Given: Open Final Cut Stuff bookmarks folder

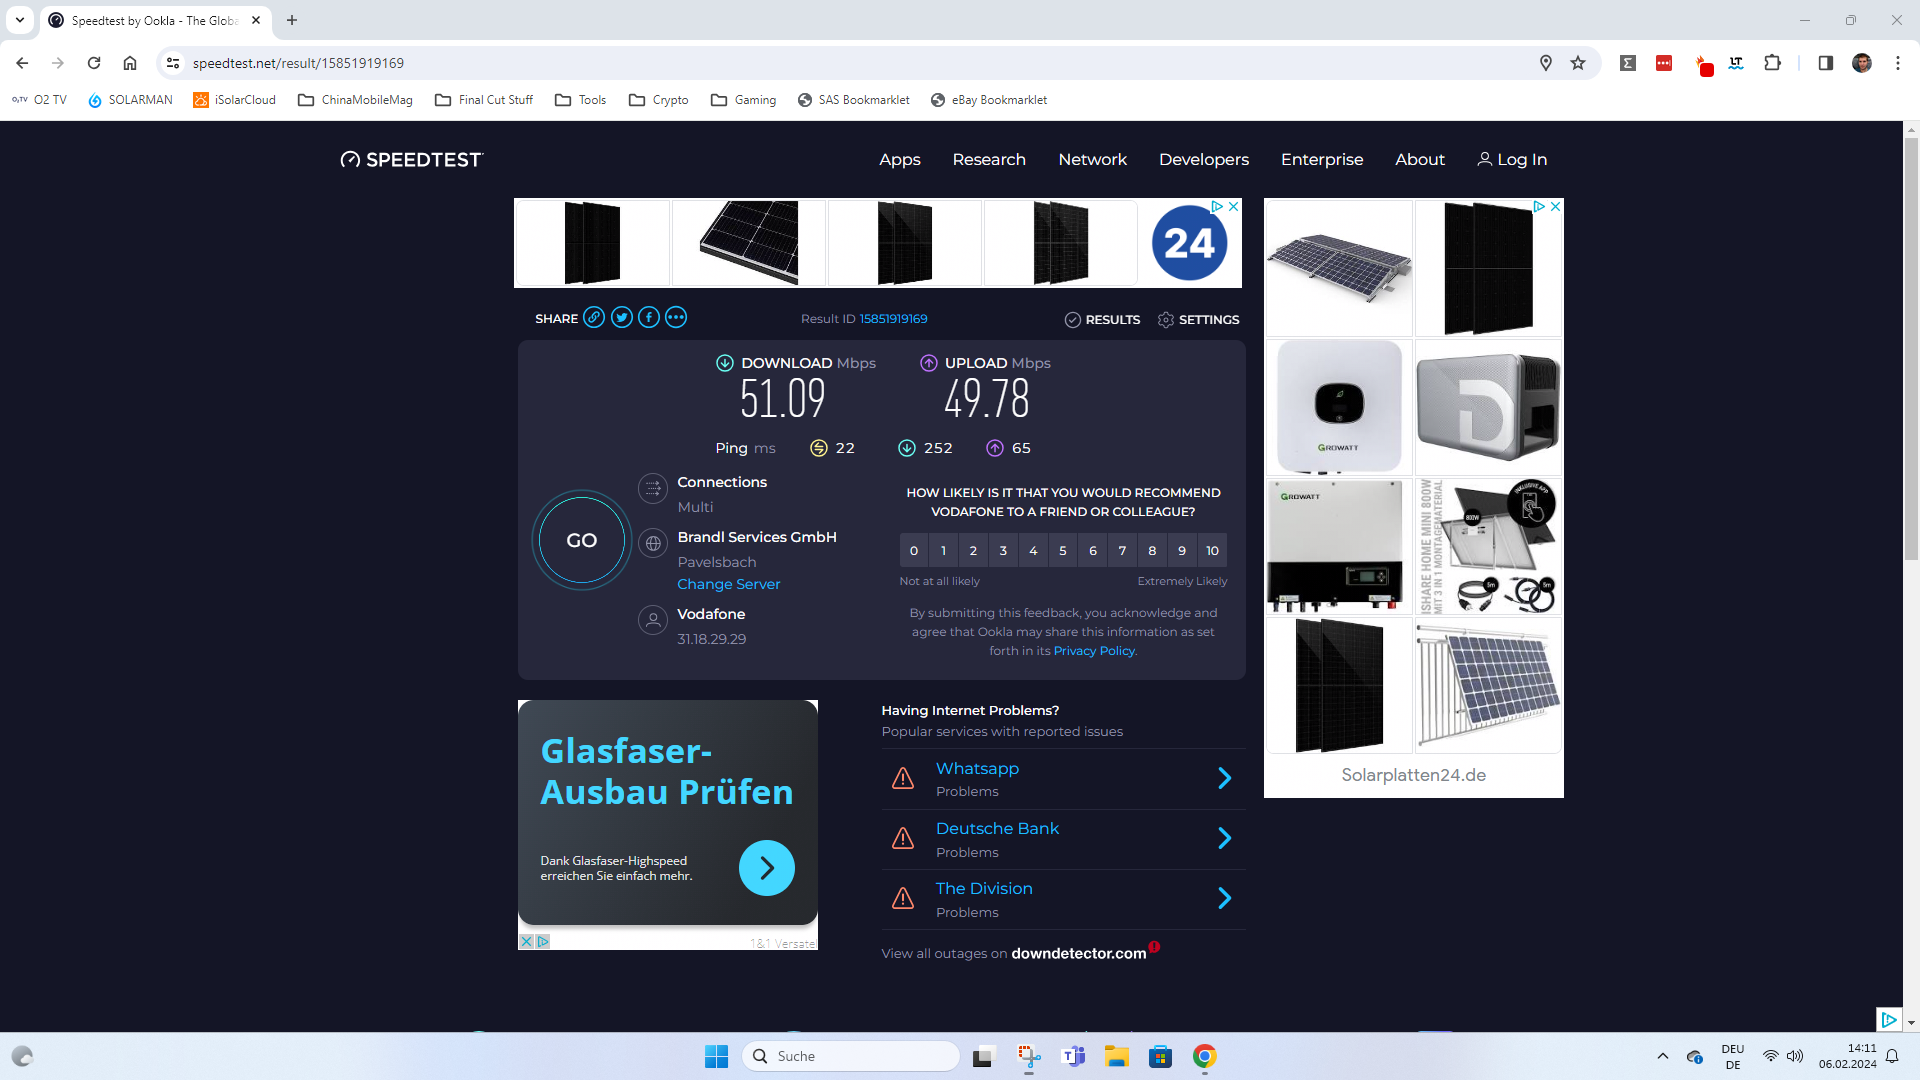Looking at the screenshot, I should click(x=484, y=100).
